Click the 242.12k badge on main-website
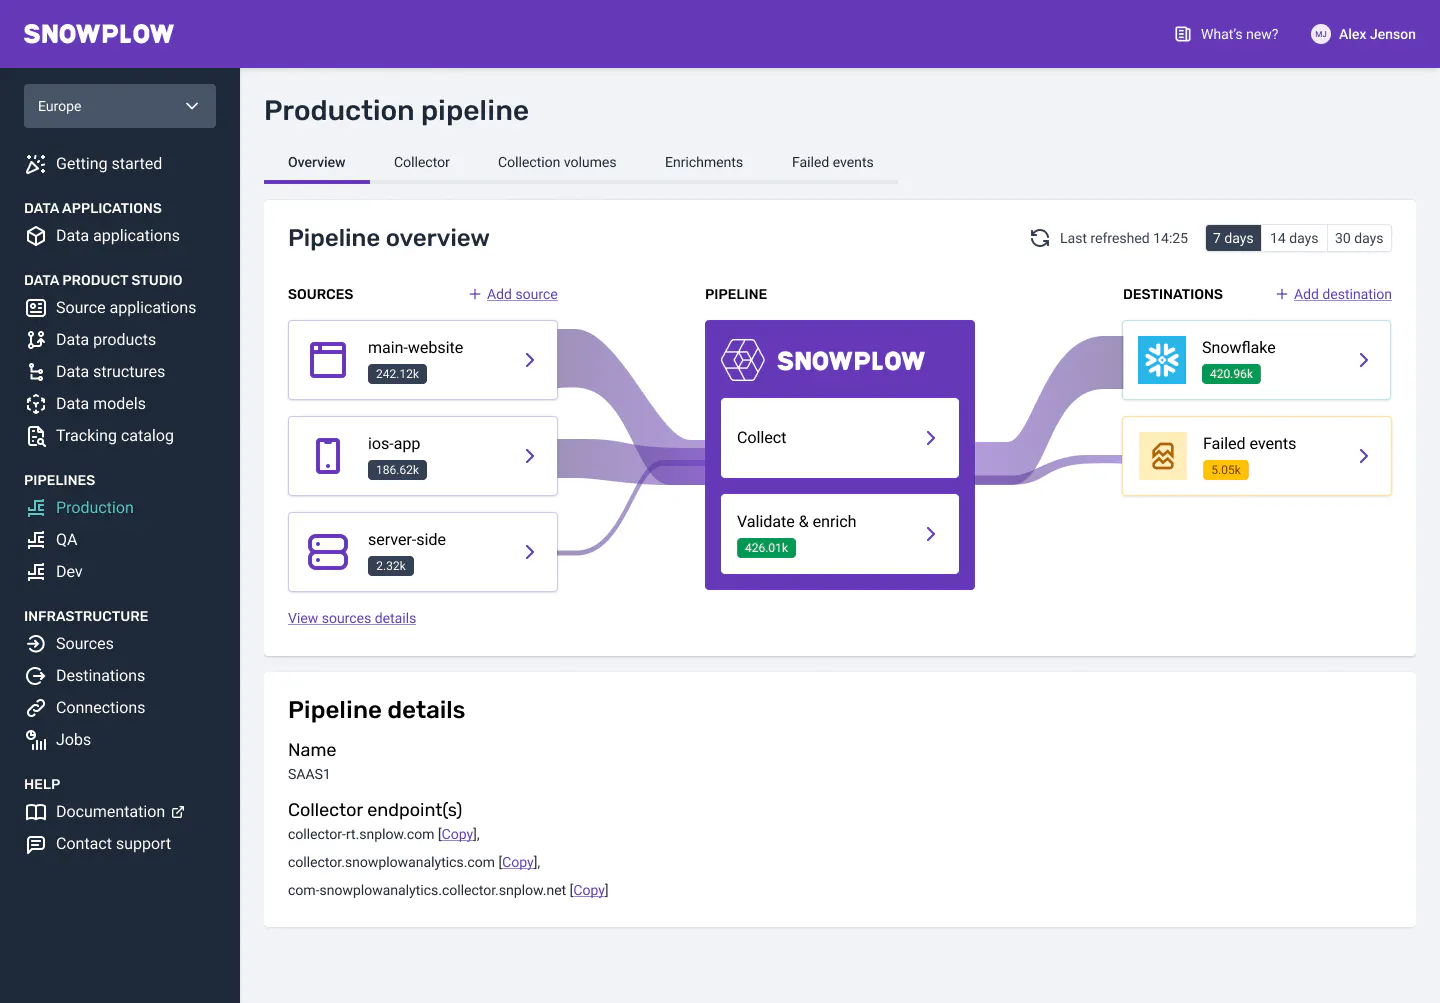Screen dimensions: 1440x1003 coord(398,374)
